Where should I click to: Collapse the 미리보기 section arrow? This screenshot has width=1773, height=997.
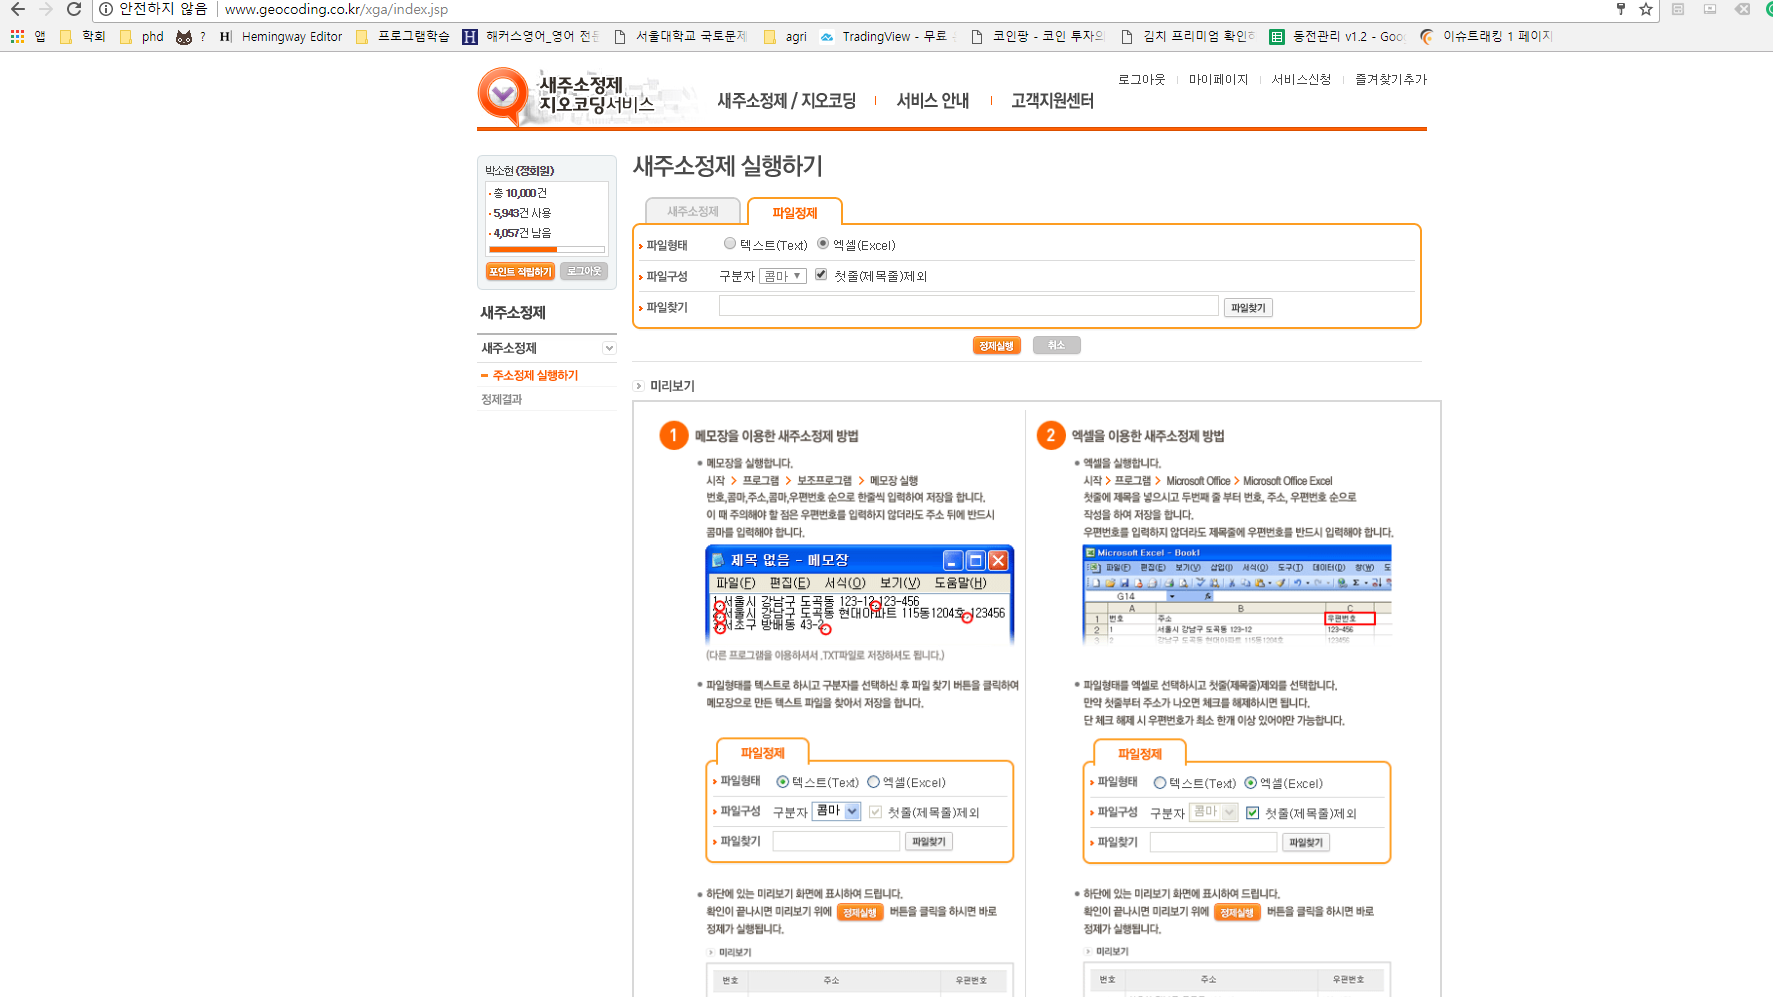click(x=639, y=386)
